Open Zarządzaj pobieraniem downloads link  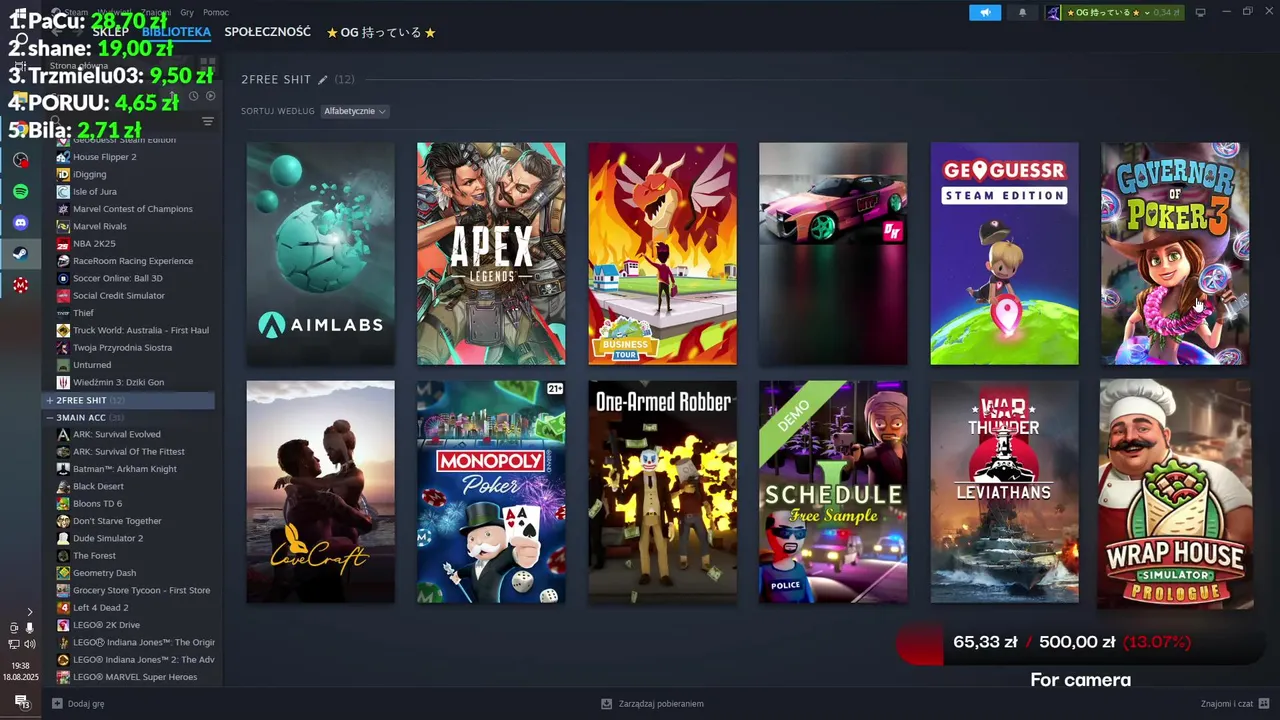point(661,704)
